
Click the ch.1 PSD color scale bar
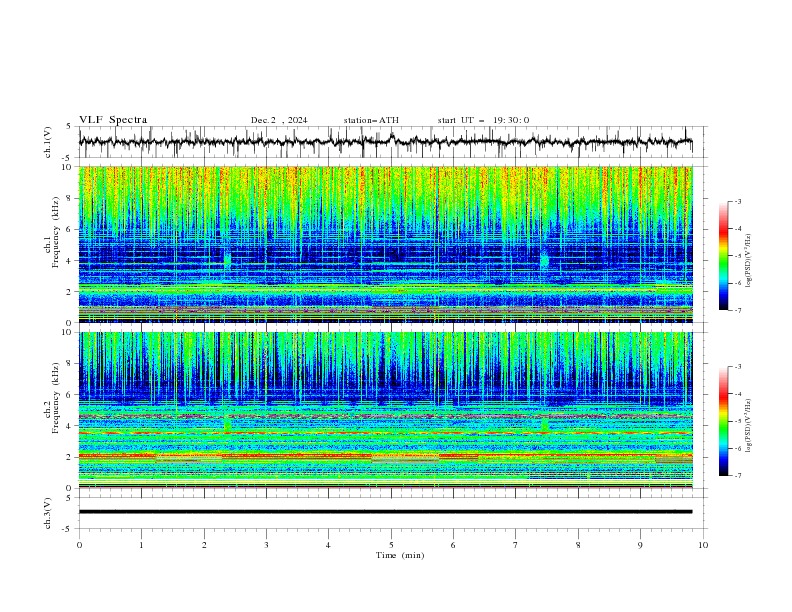pyautogui.click(x=724, y=256)
